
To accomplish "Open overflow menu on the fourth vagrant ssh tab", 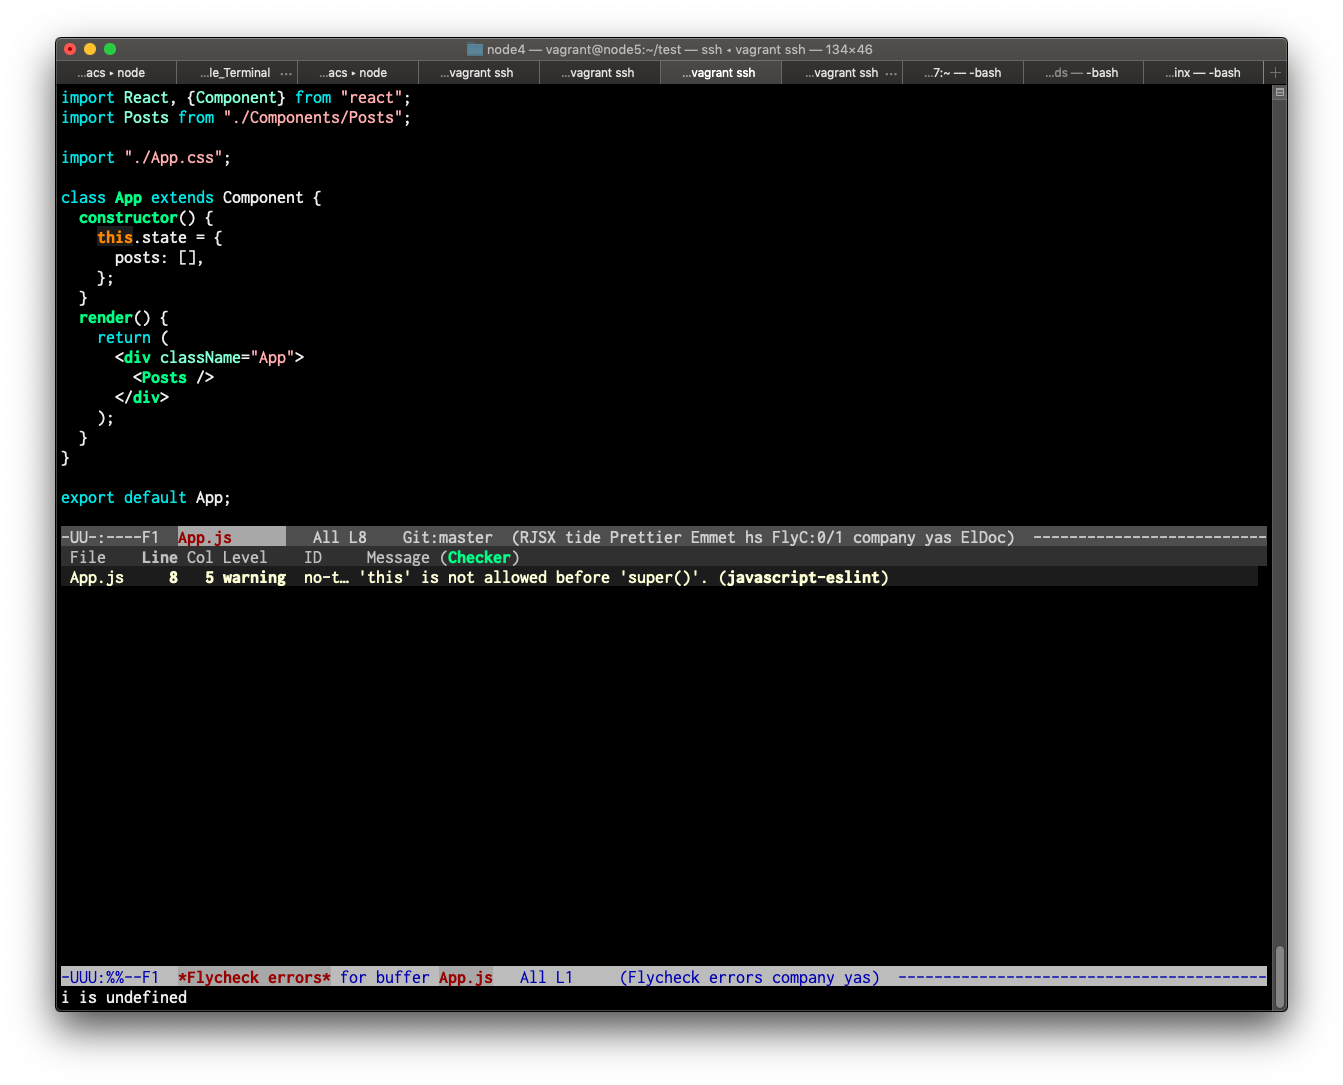I will 893,72.
